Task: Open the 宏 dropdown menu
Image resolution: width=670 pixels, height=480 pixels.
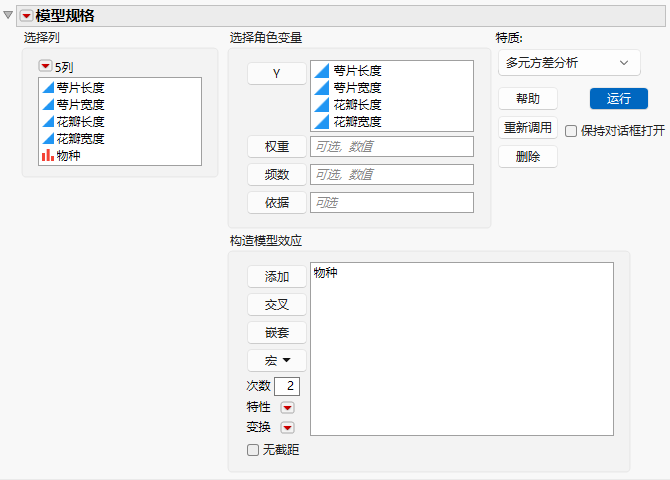Action: point(277,360)
